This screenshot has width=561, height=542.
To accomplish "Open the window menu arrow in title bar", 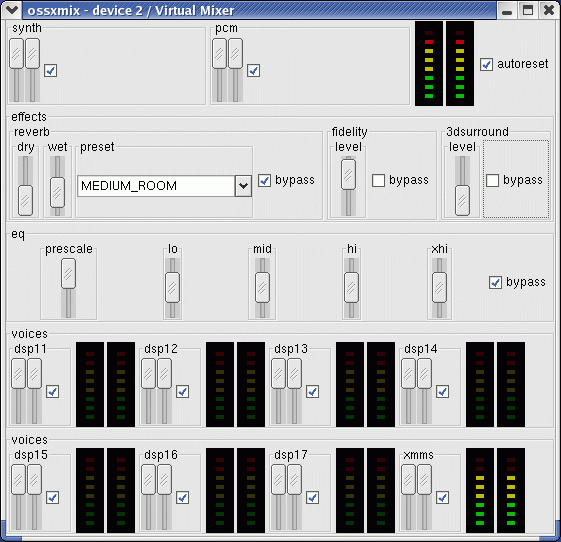I will (x=12, y=10).
